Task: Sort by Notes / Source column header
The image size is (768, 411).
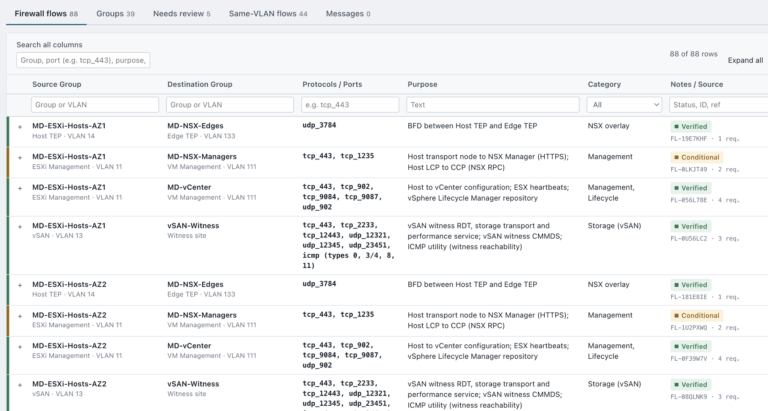Action: pyautogui.click(x=696, y=84)
